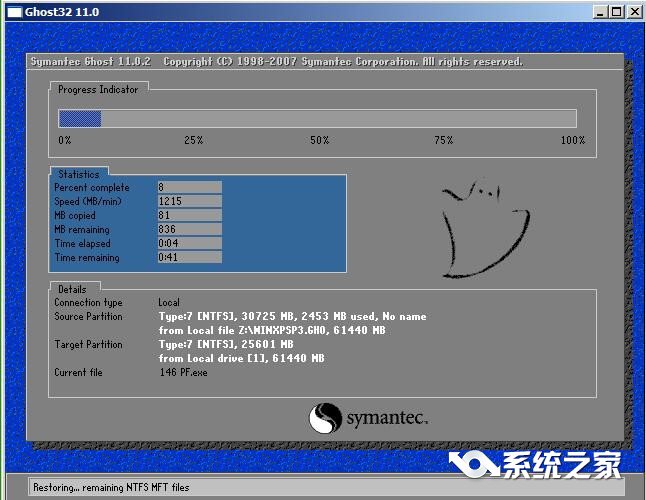Click the 'Restoring... remaining NTFS MFT files' status
The height and width of the screenshot is (500, 646).
(x=111, y=487)
